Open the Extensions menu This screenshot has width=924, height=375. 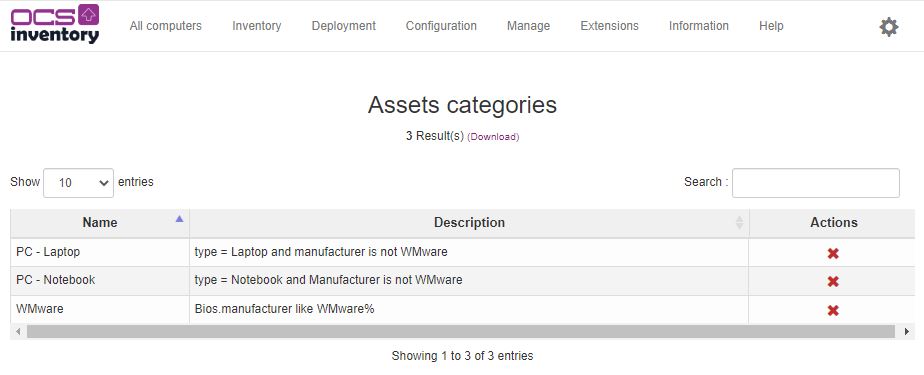[609, 26]
